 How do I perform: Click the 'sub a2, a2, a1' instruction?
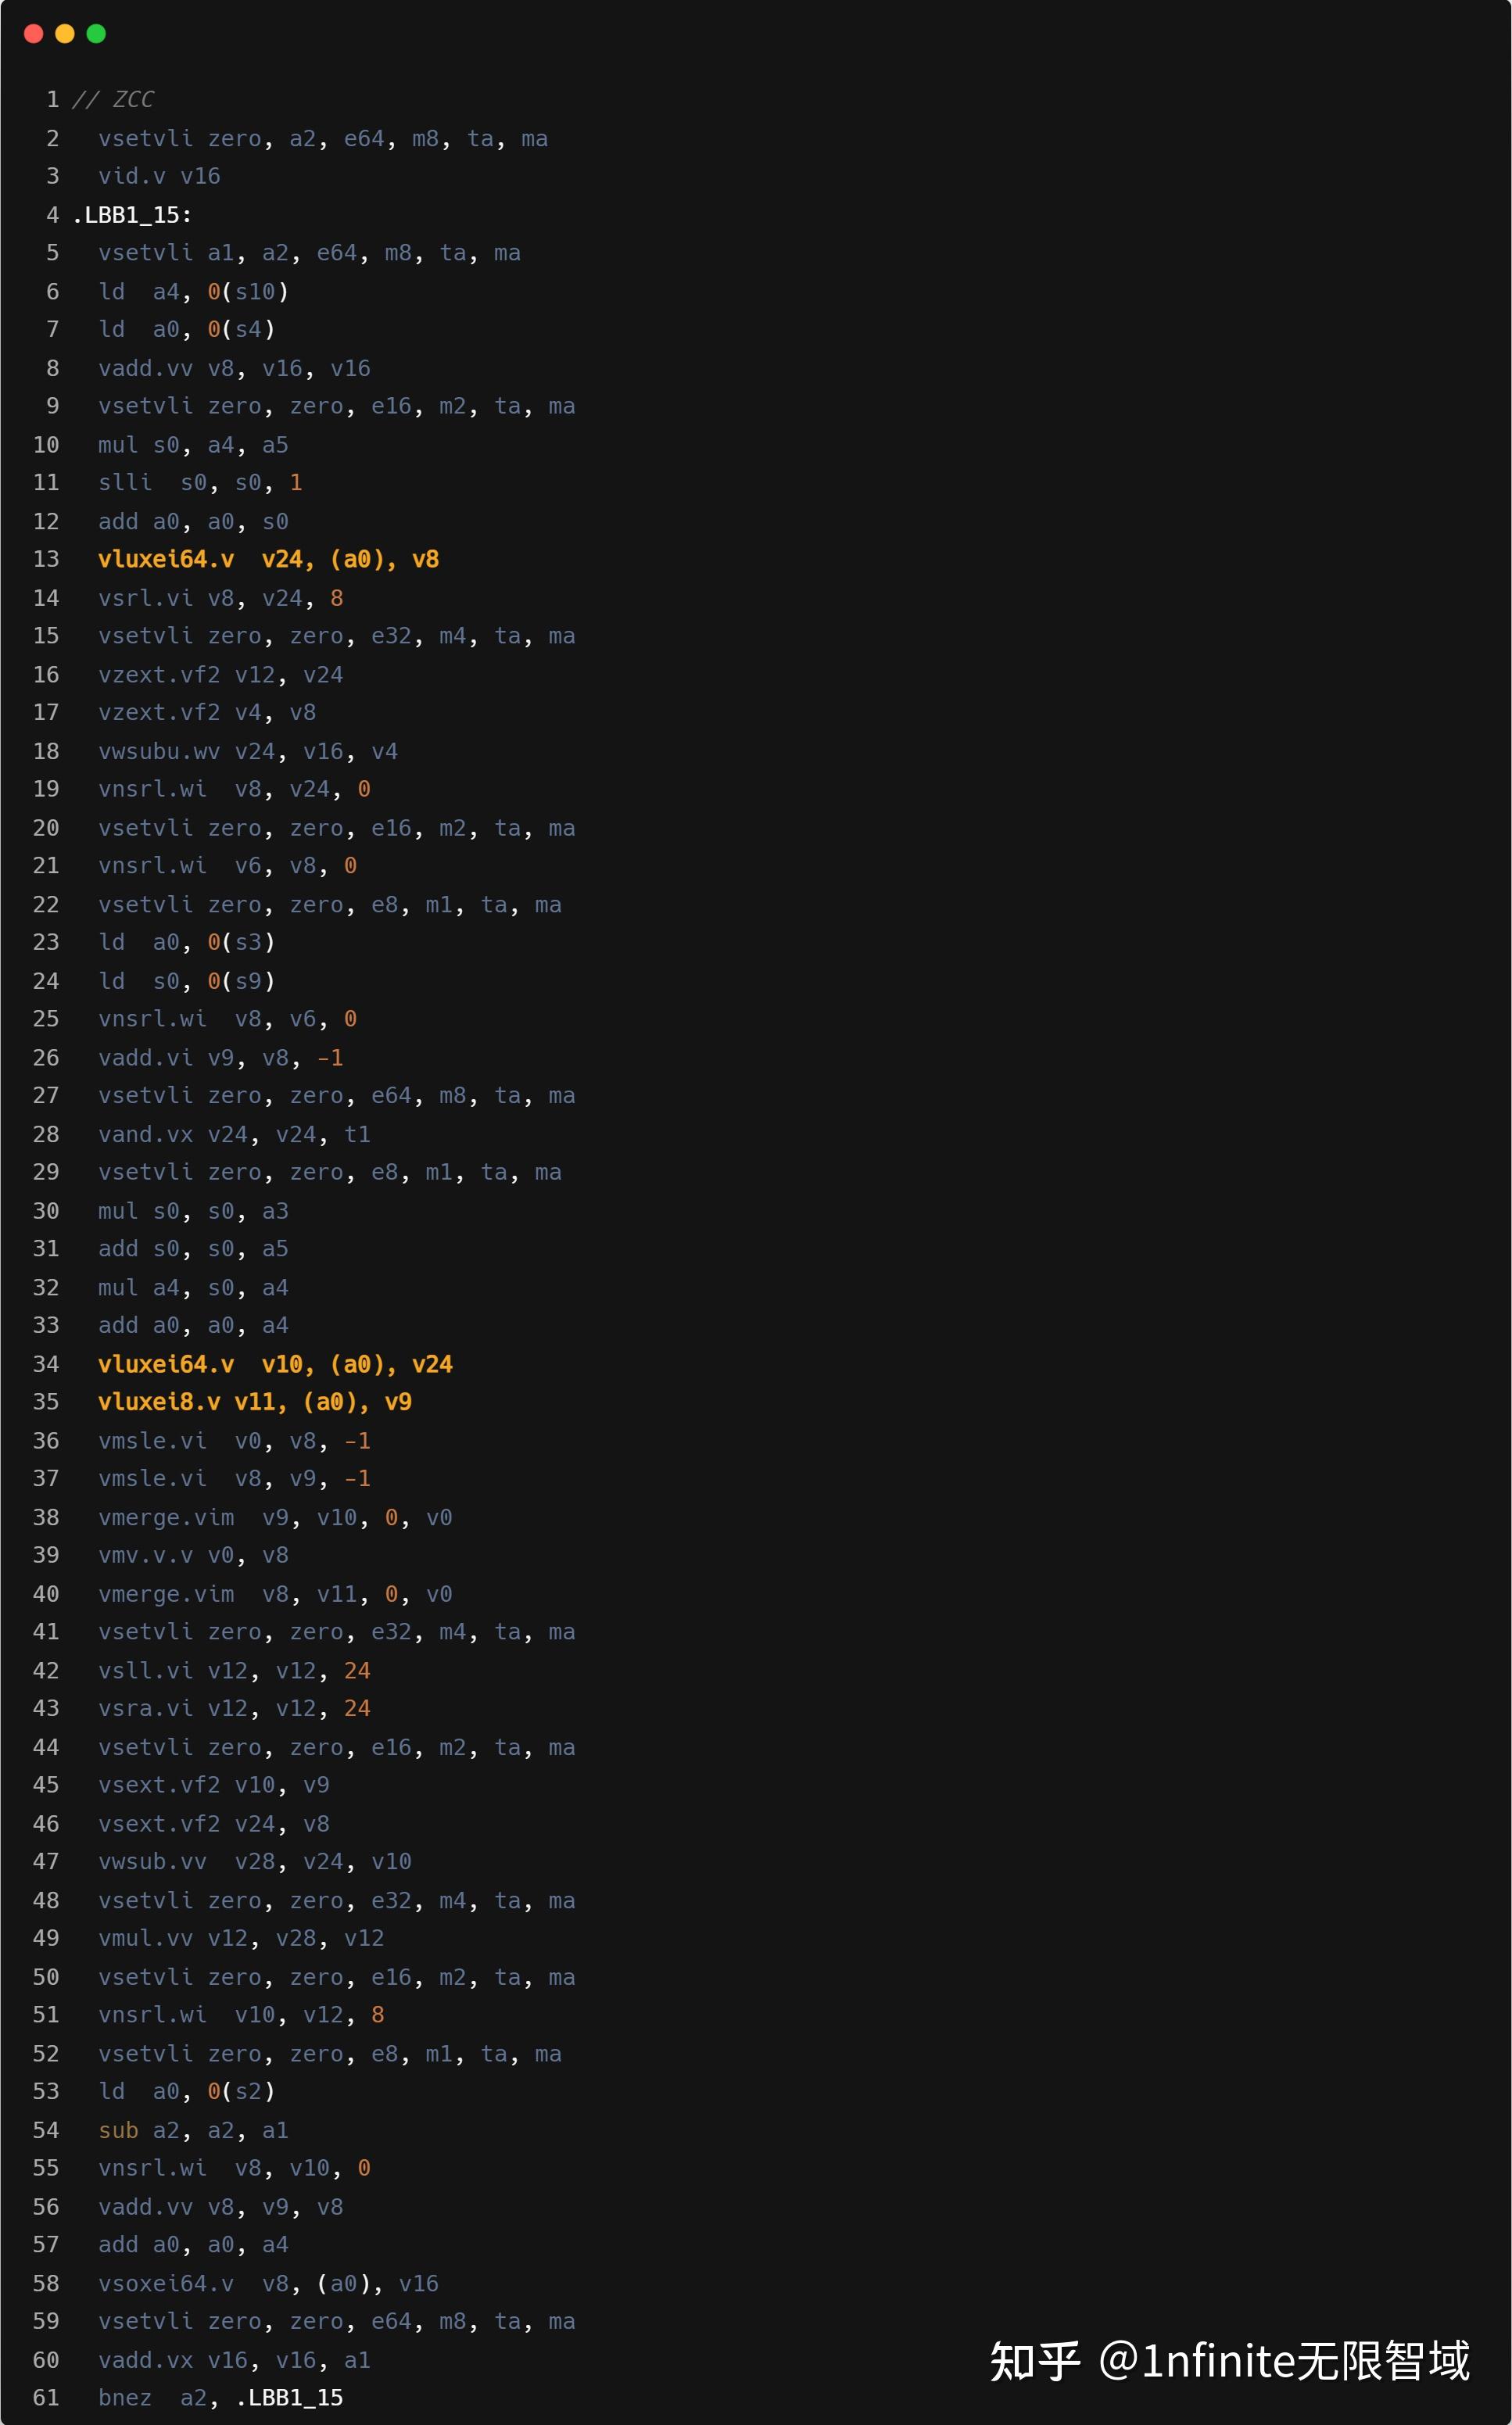tap(193, 2130)
